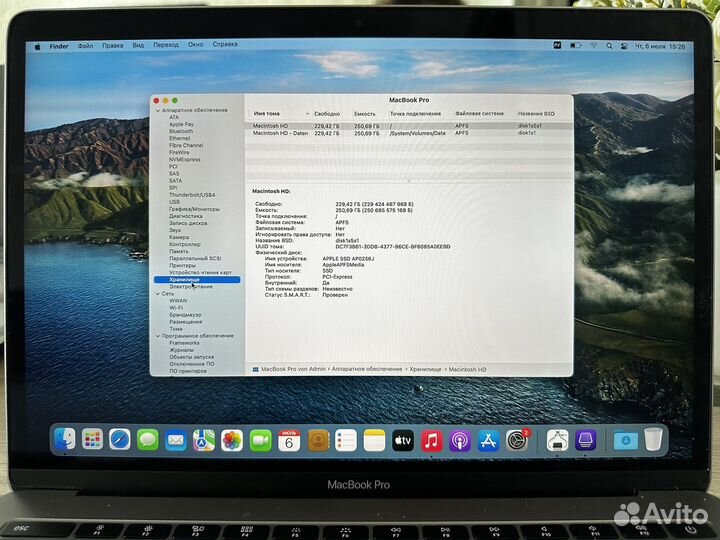Open the Файл menu
This screenshot has height=540, width=720.
(x=85, y=46)
